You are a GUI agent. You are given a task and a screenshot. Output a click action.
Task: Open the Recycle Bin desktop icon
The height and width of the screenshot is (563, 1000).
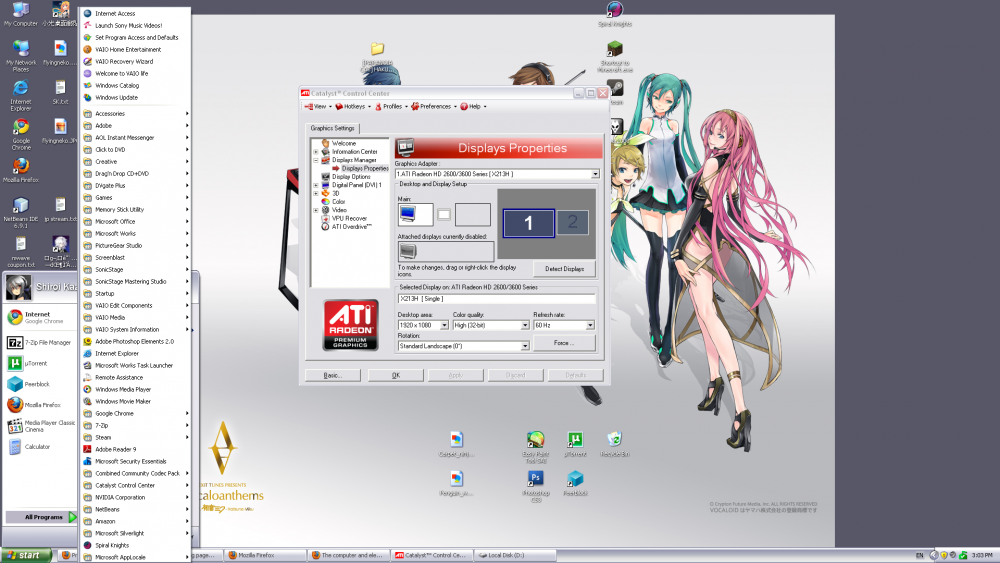point(614,444)
